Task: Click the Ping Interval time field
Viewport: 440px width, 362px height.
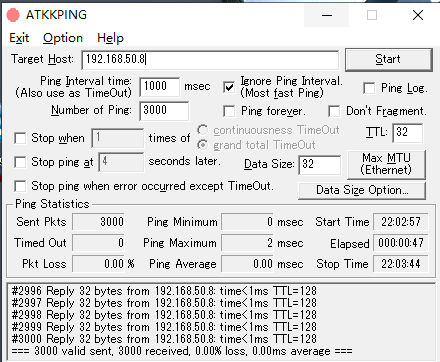Action: point(159,87)
